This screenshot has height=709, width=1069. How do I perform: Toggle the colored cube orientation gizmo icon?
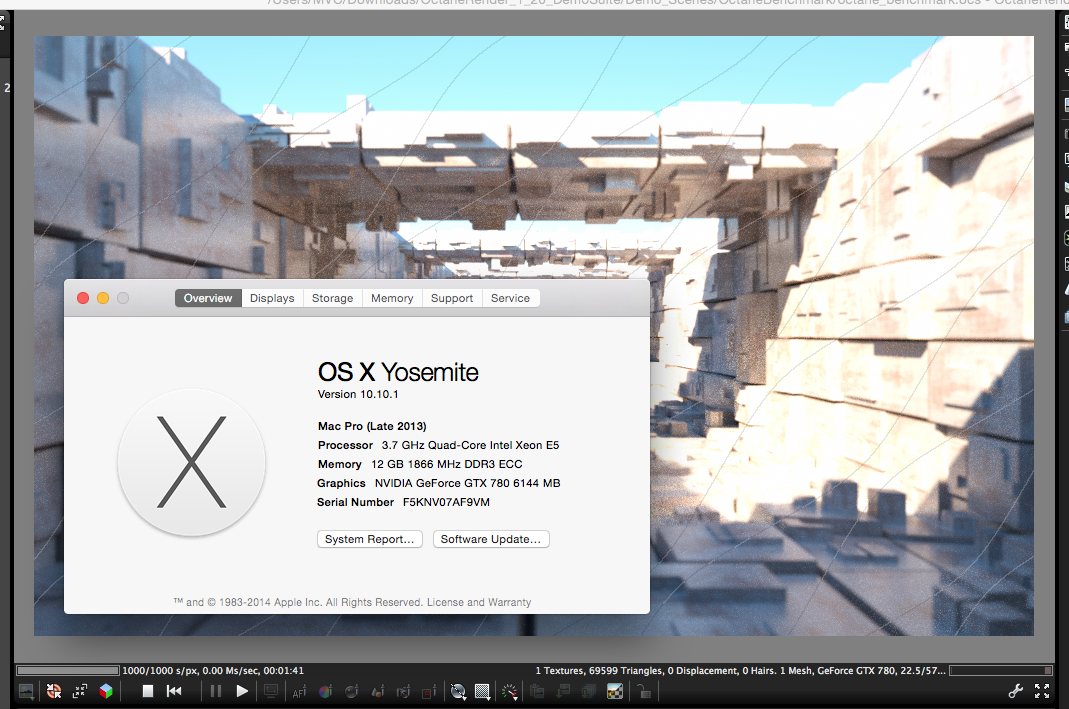coord(106,692)
